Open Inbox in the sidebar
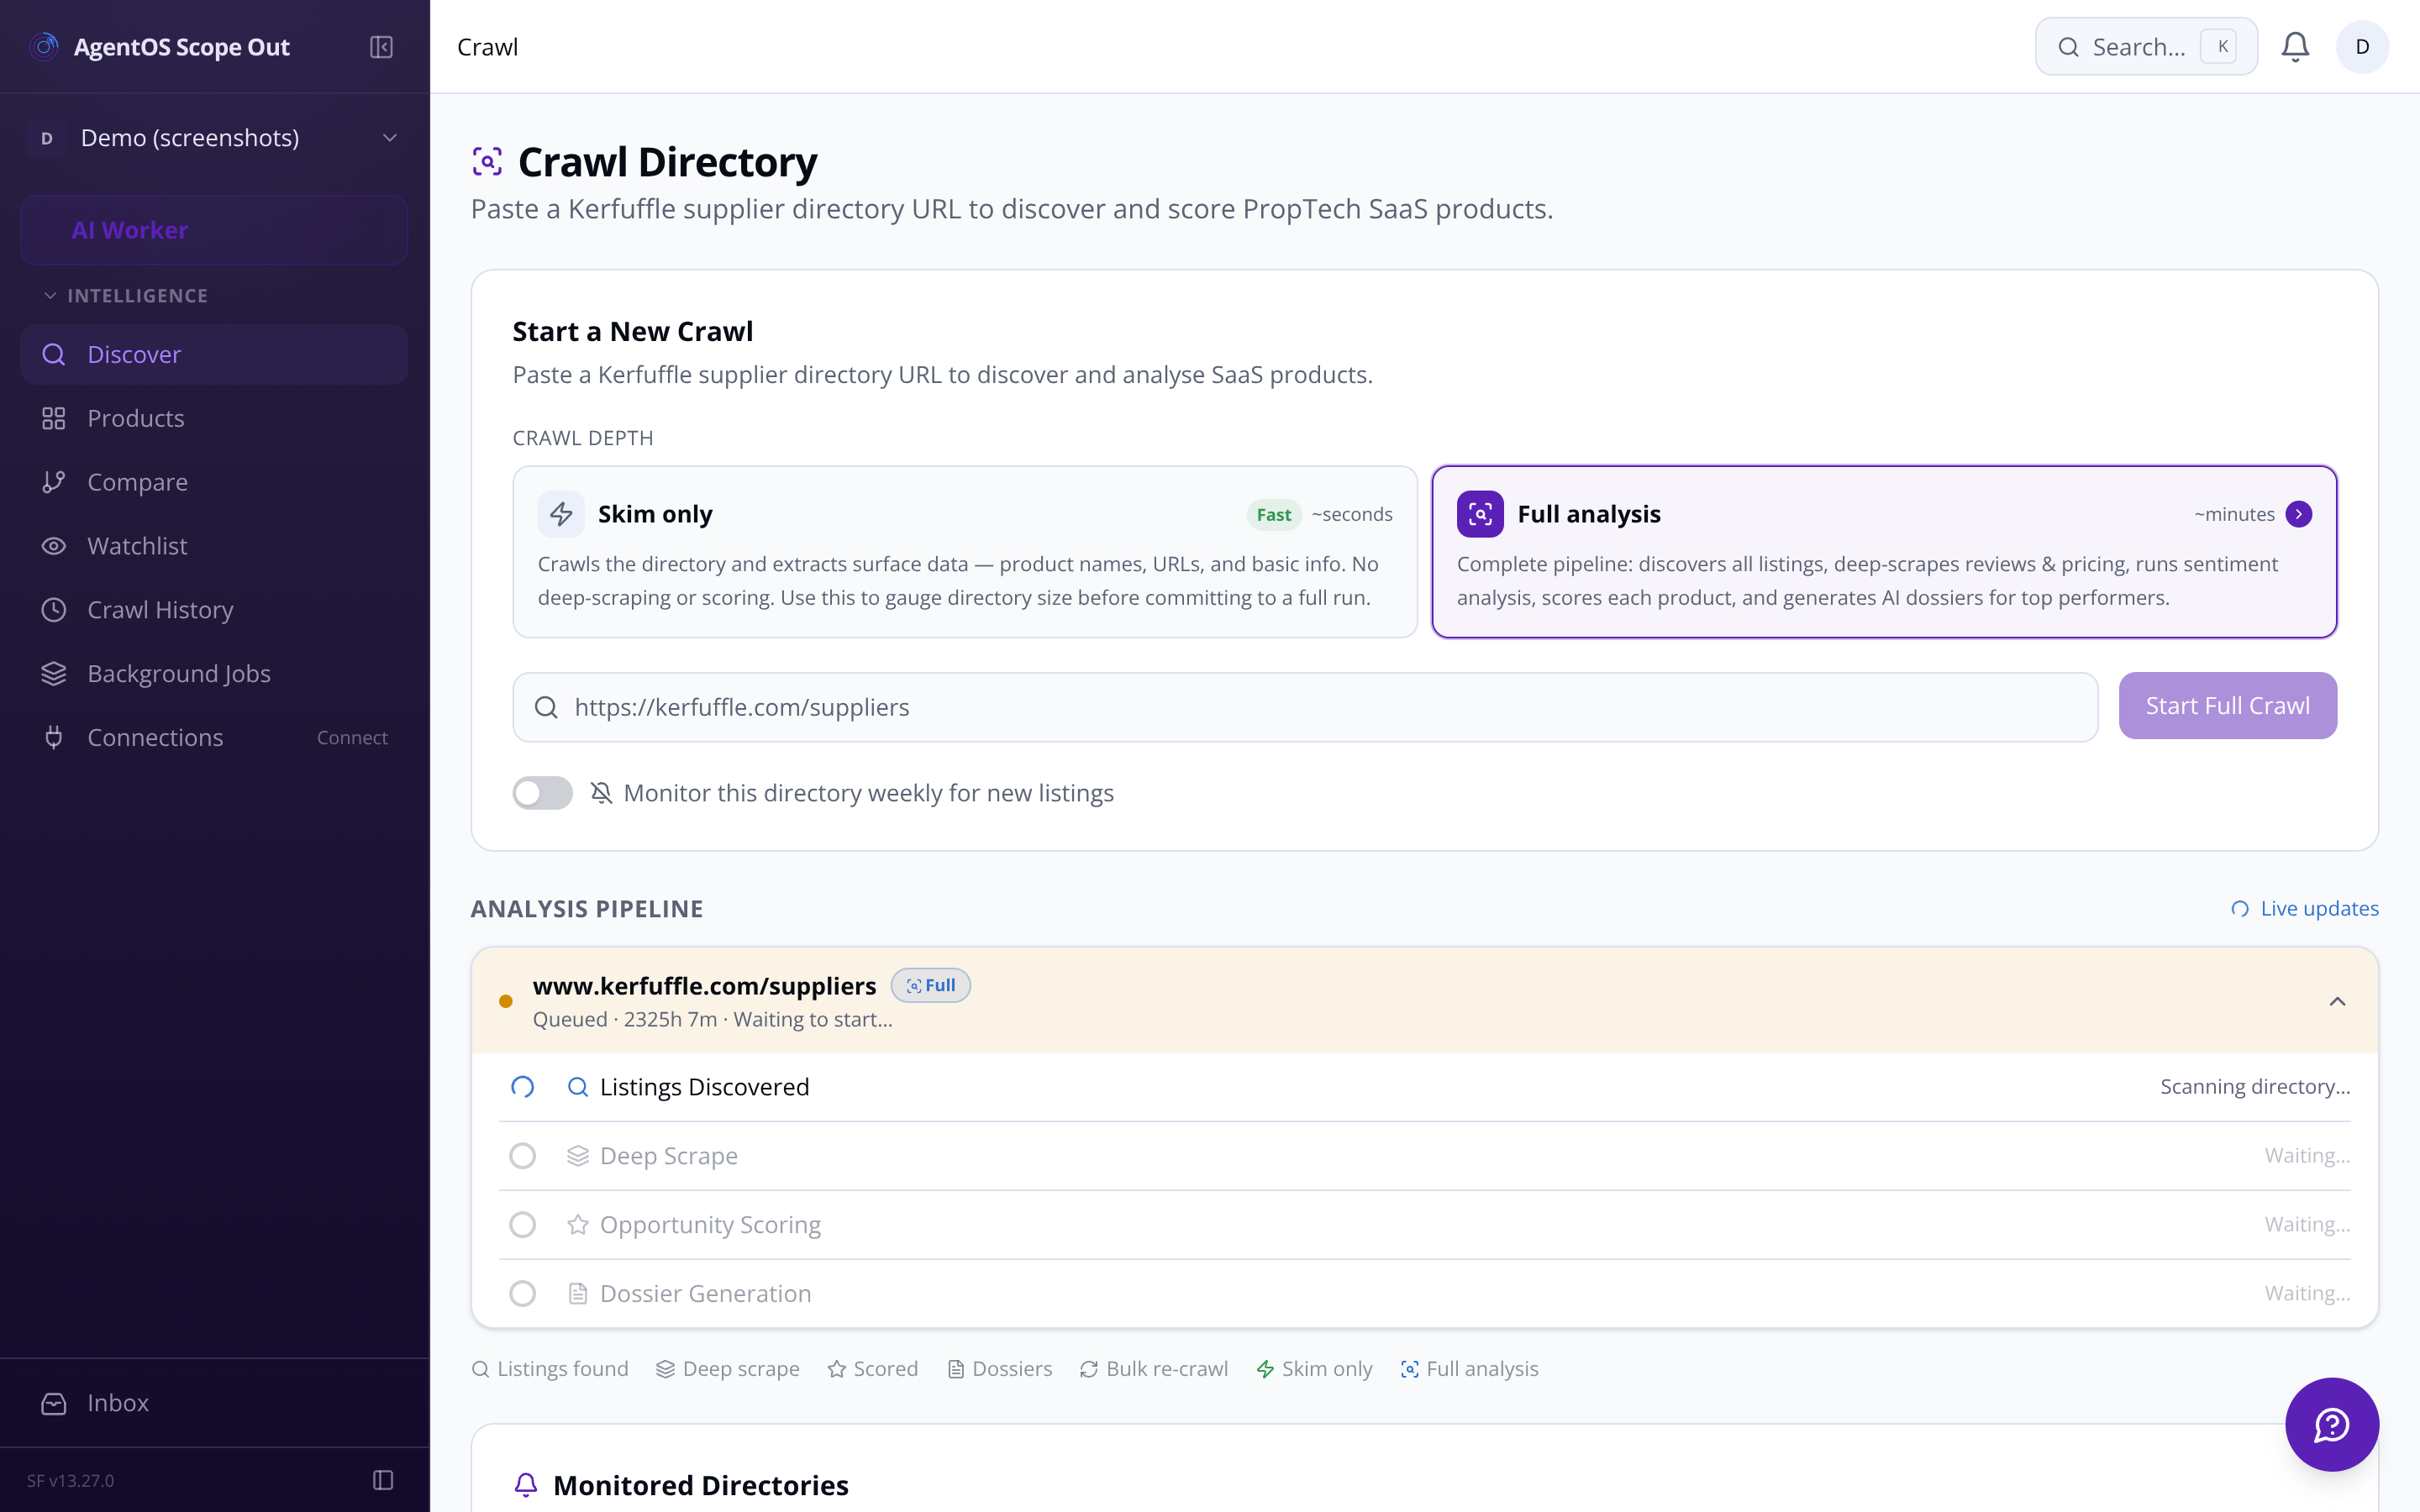The image size is (2420, 1512). pyautogui.click(x=214, y=1403)
